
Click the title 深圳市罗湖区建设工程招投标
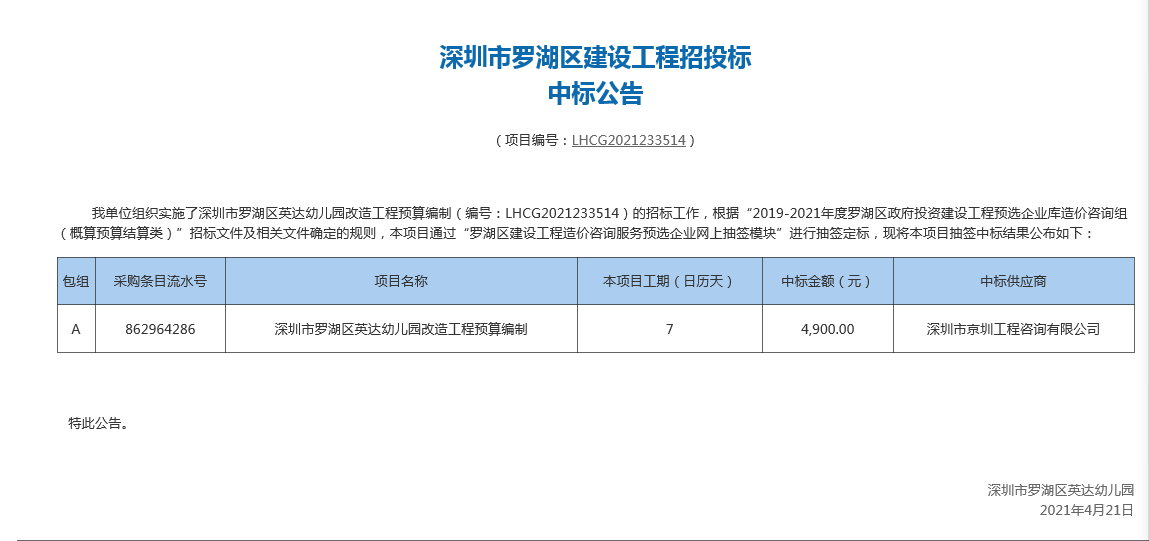click(595, 58)
